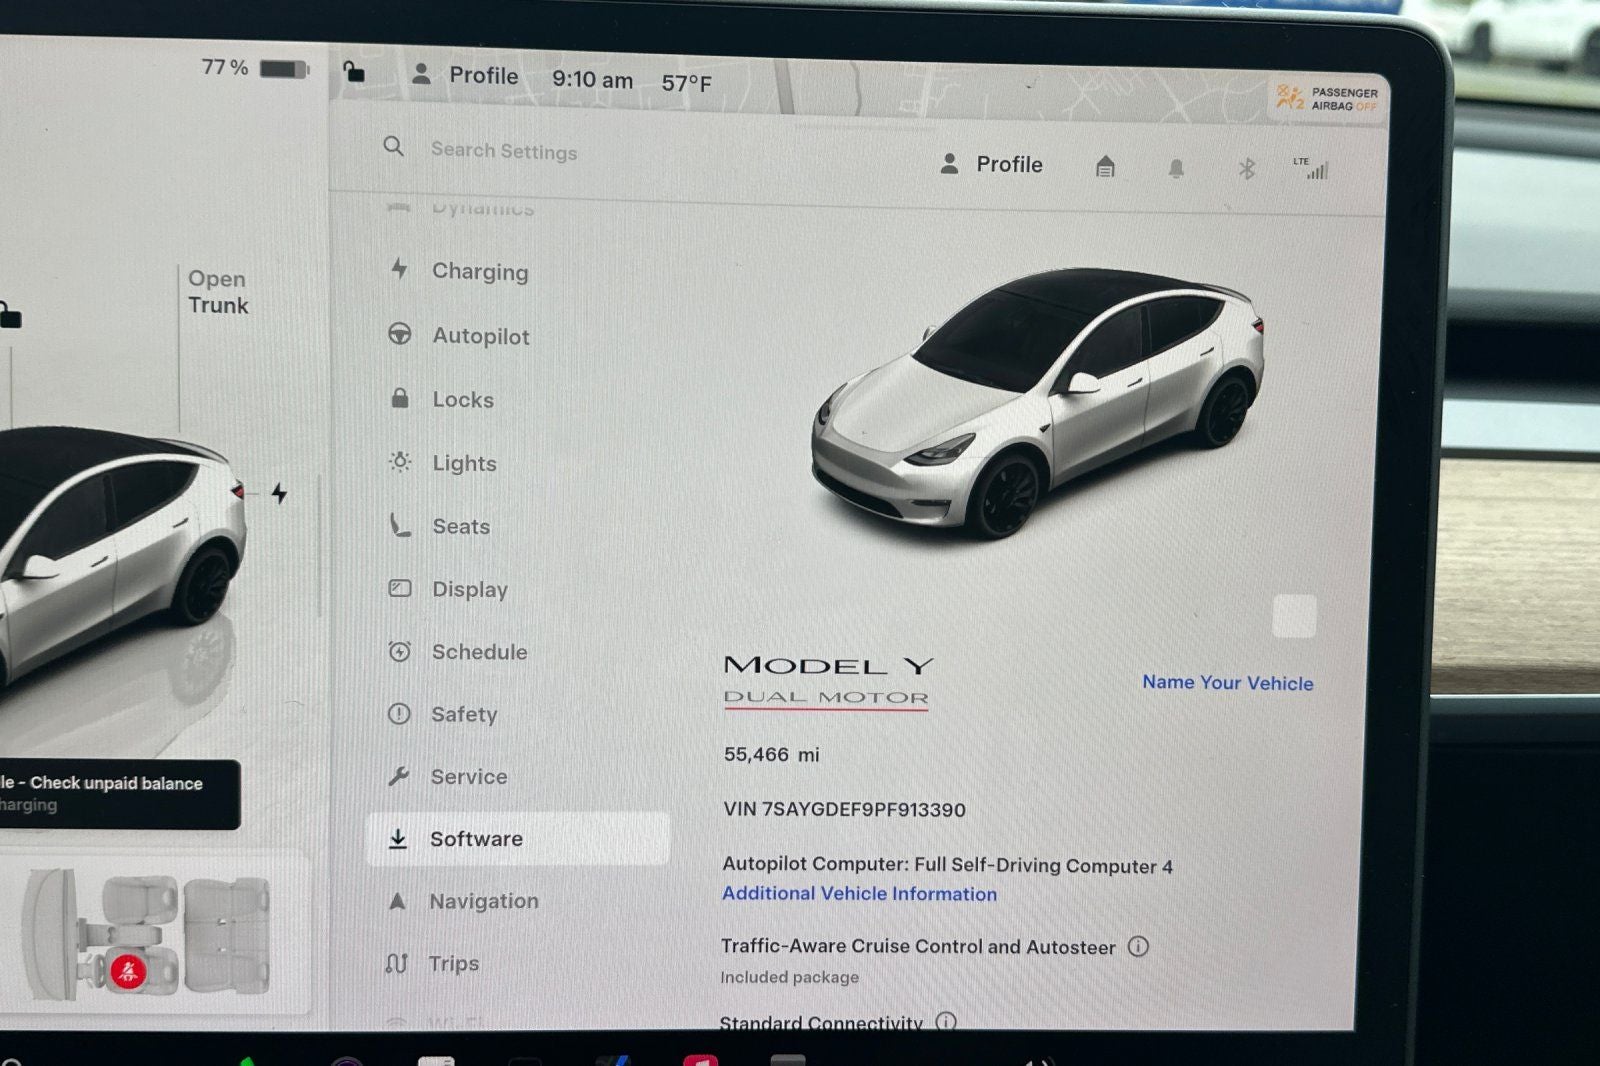The height and width of the screenshot is (1066, 1600).
Task: Tap the Included package label
Action: 789,977
